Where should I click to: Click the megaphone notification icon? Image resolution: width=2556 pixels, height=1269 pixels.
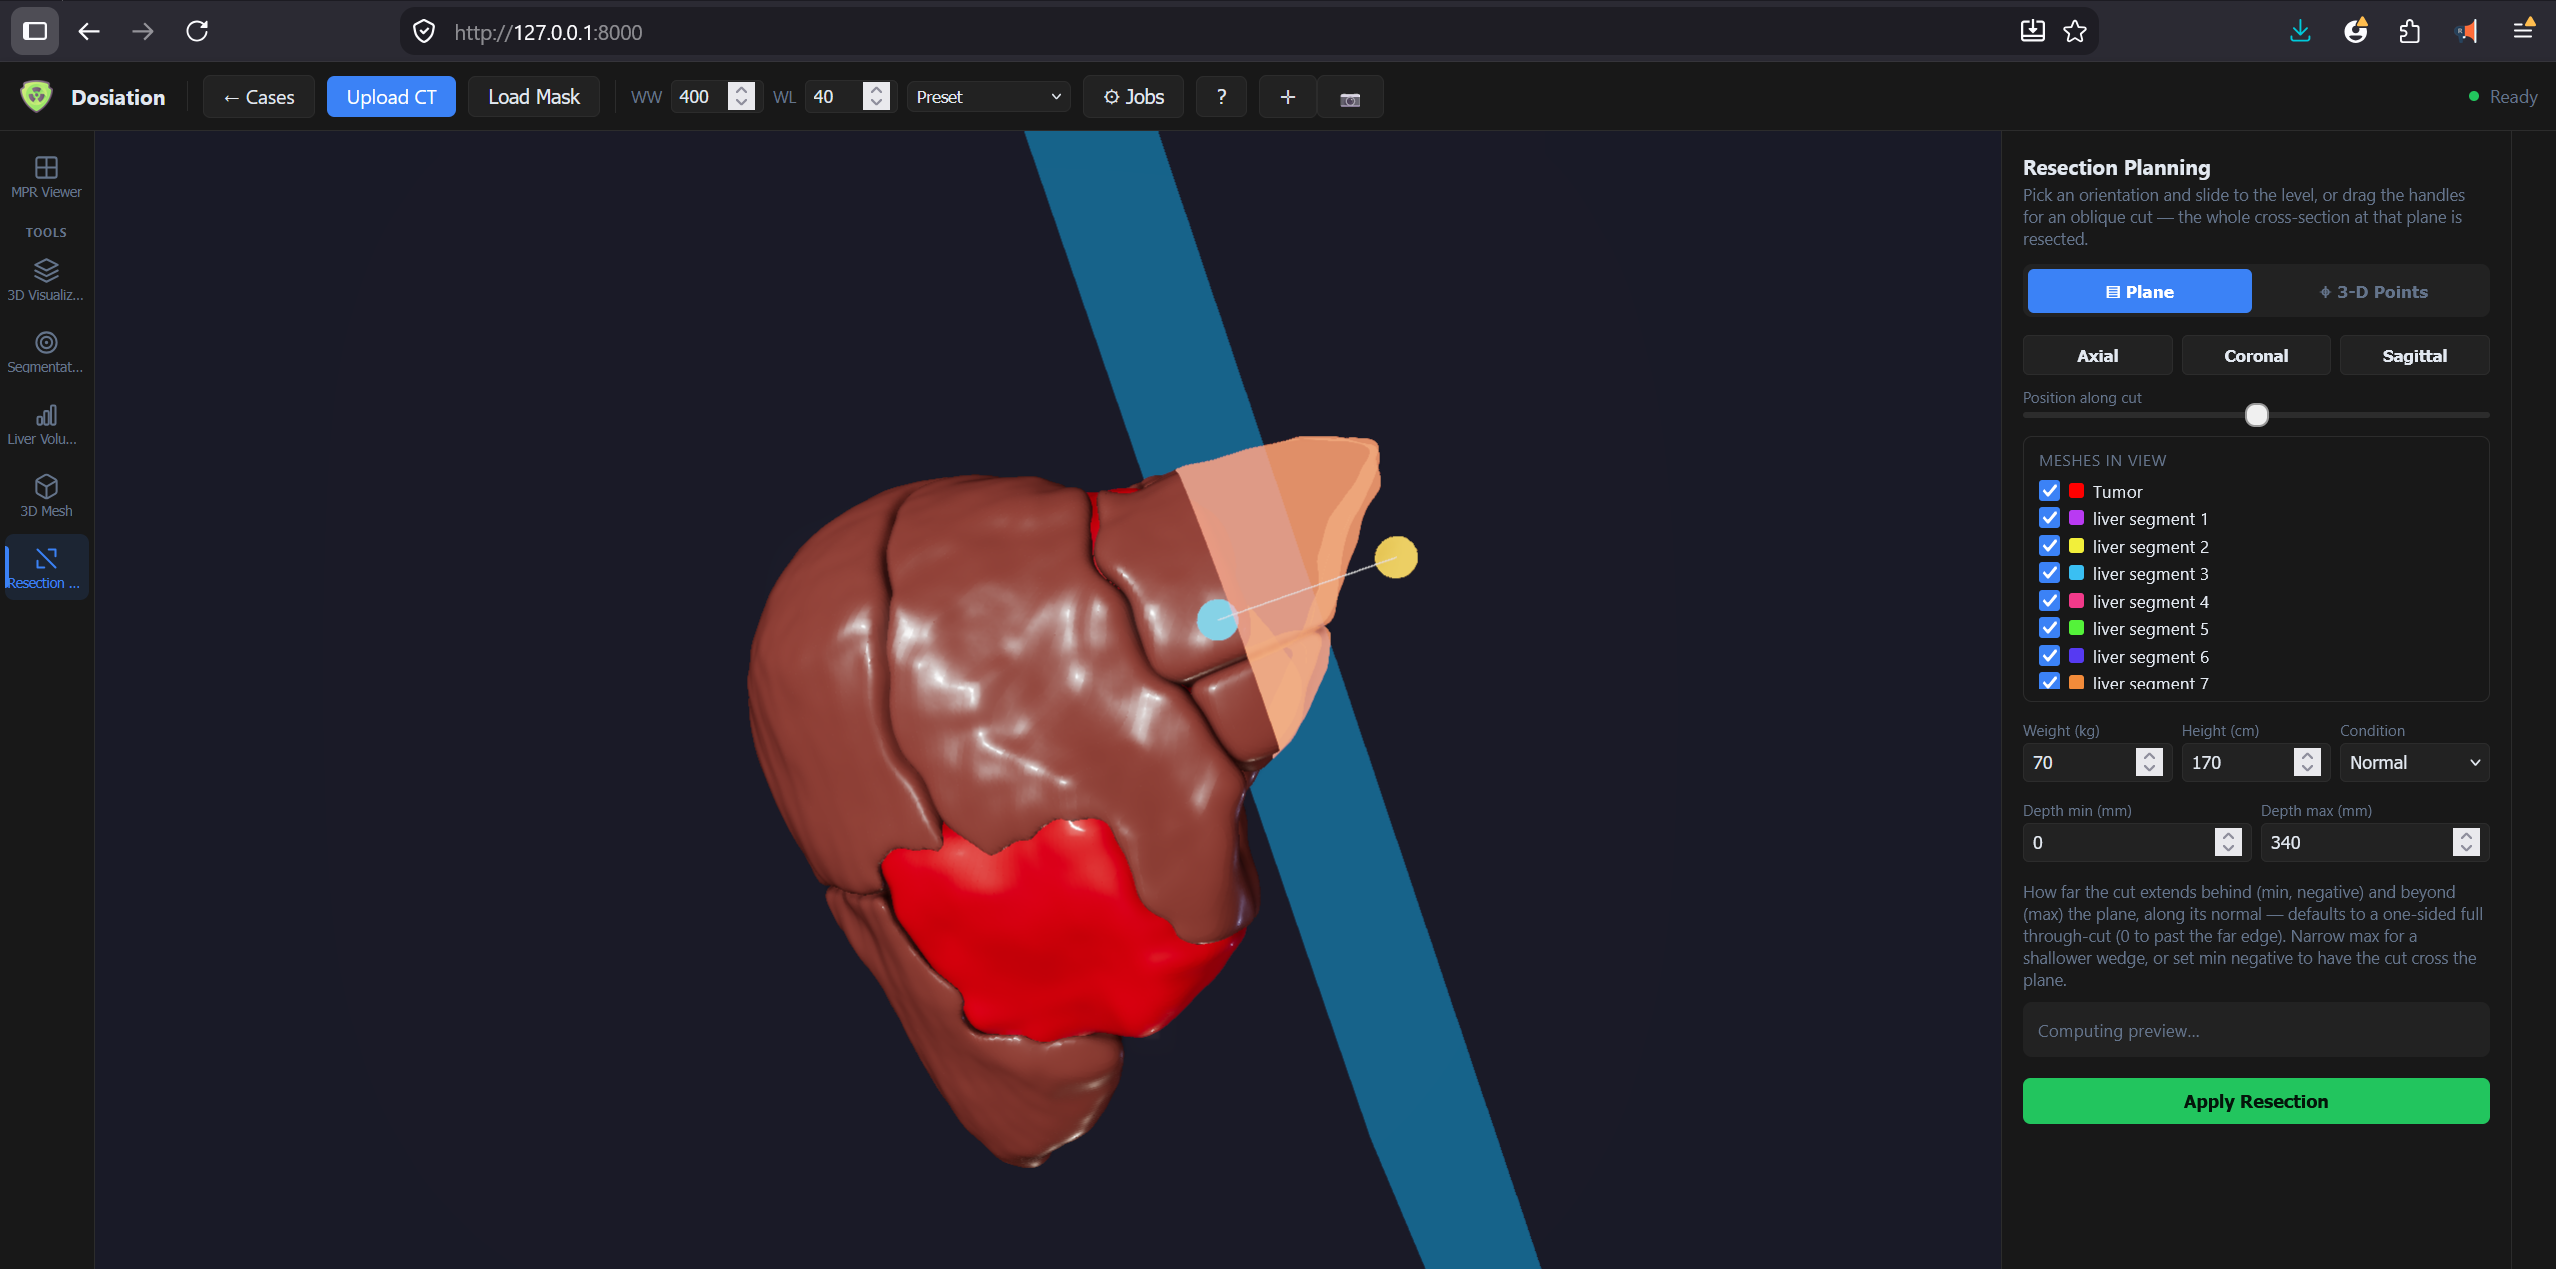pos(2466,31)
